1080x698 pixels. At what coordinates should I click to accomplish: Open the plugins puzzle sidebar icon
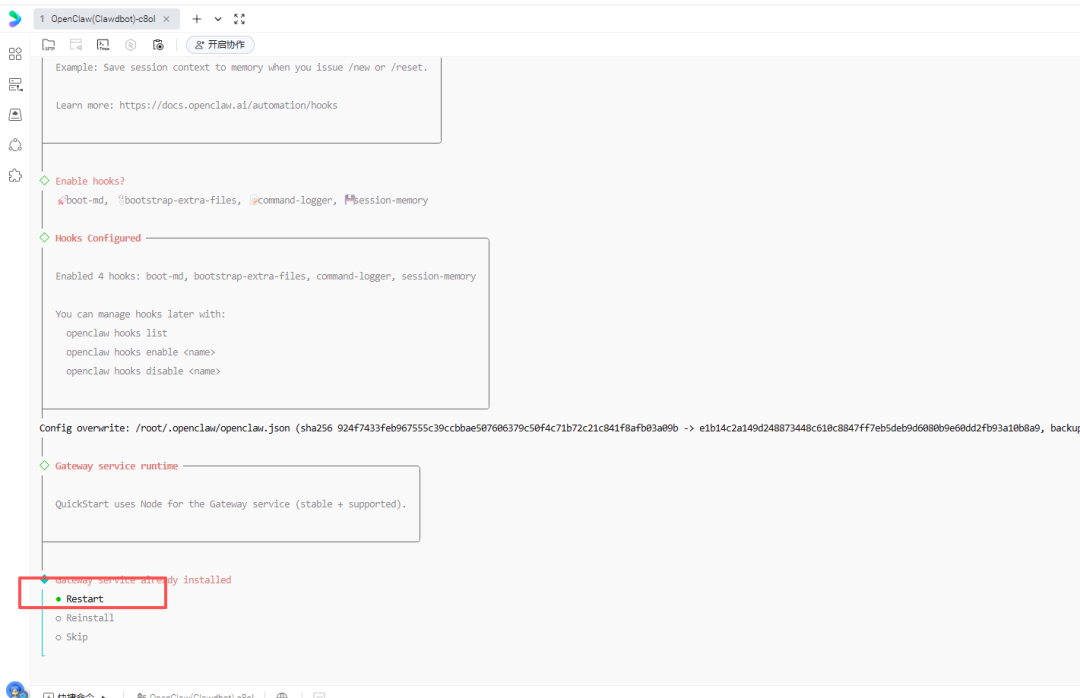(15, 175)
